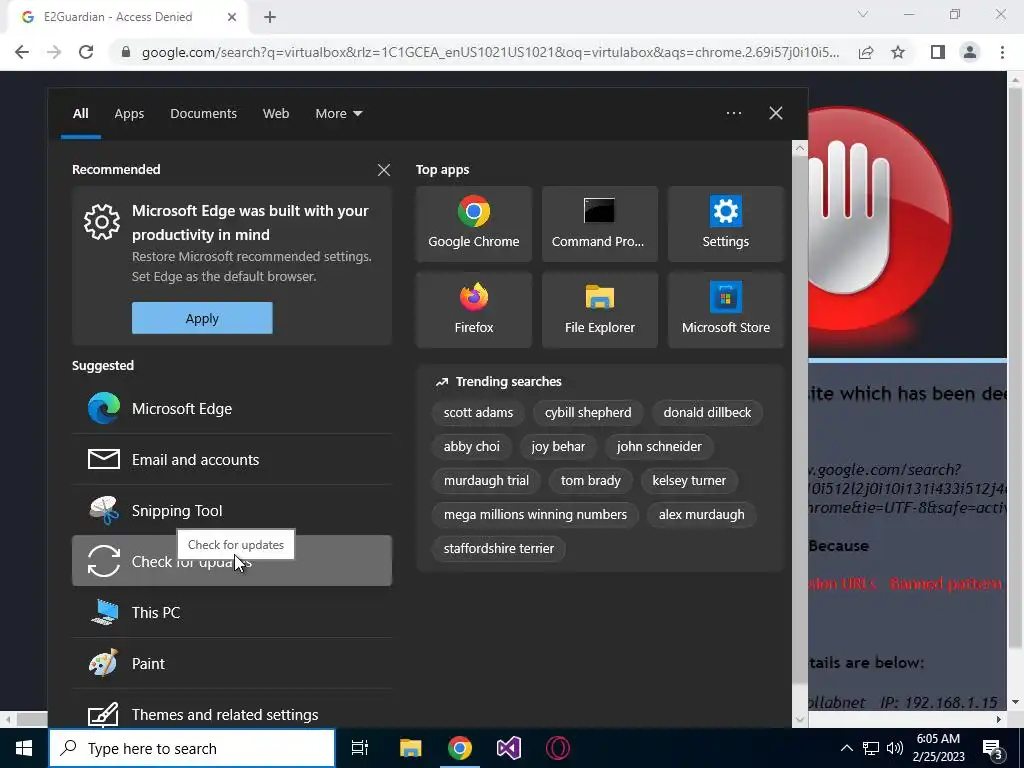Switch to the Web search tab
The height and width of the screenshot is (768, 1024).
276,114
